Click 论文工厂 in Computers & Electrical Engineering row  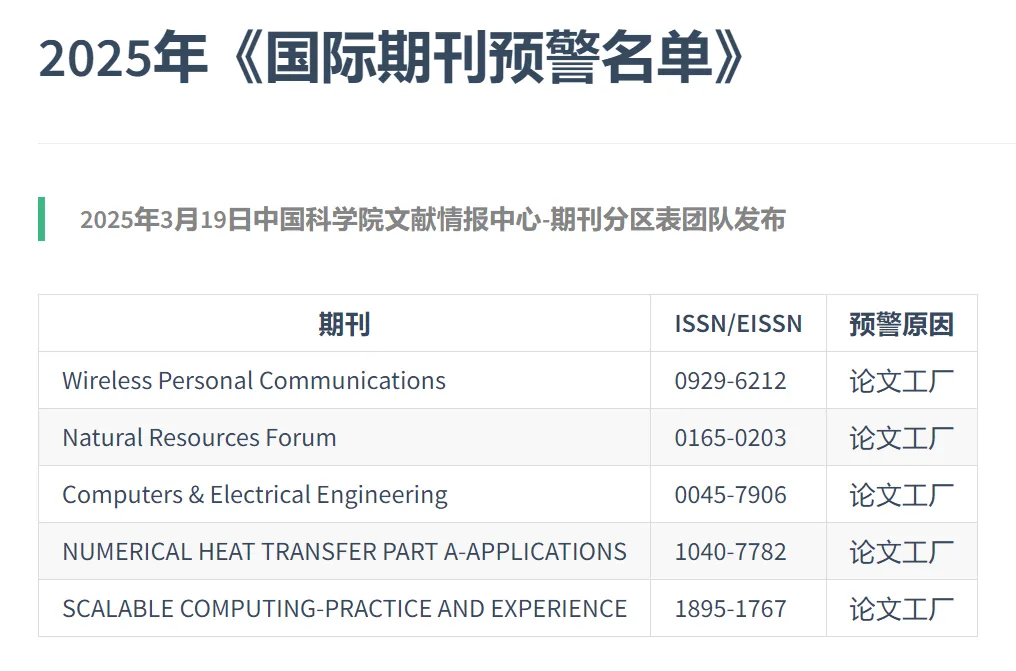(901, 495)
